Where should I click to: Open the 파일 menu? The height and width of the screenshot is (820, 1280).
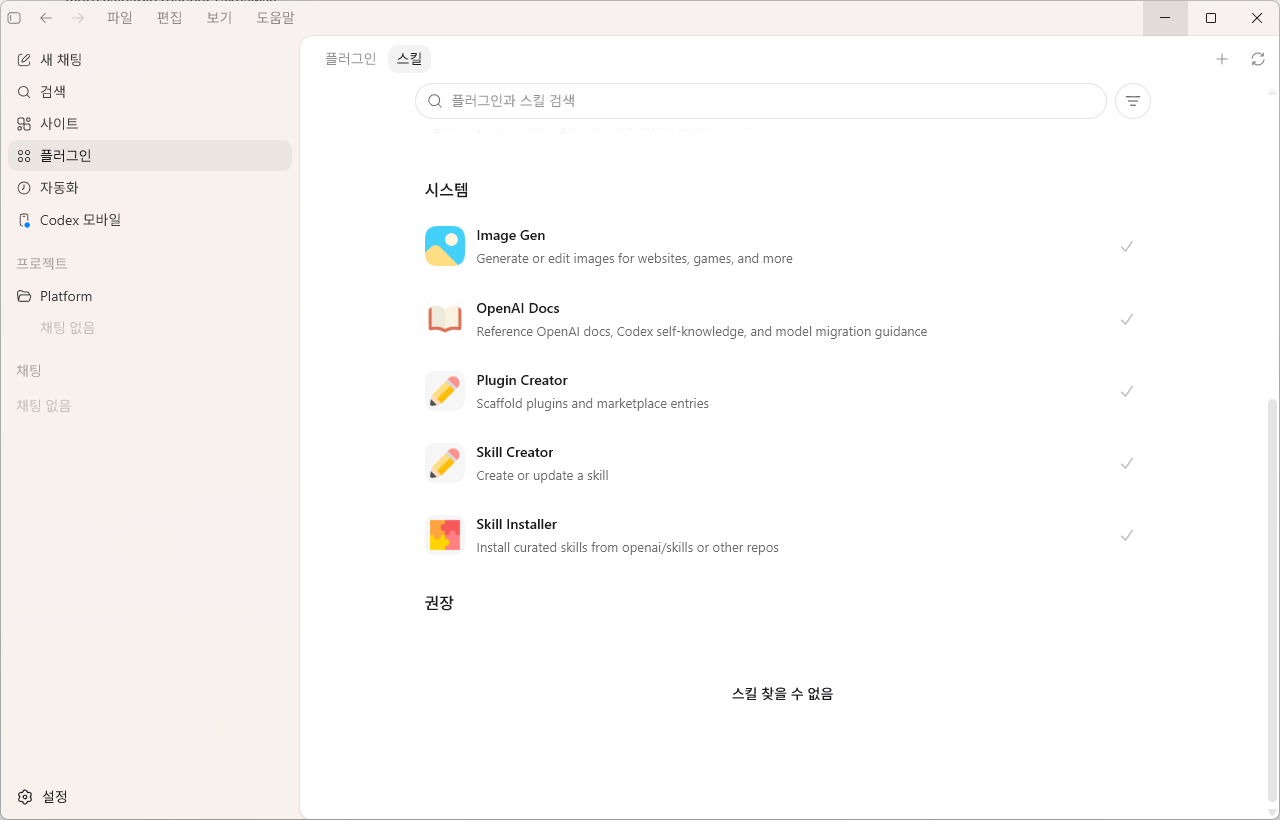(x=120, y=18)
